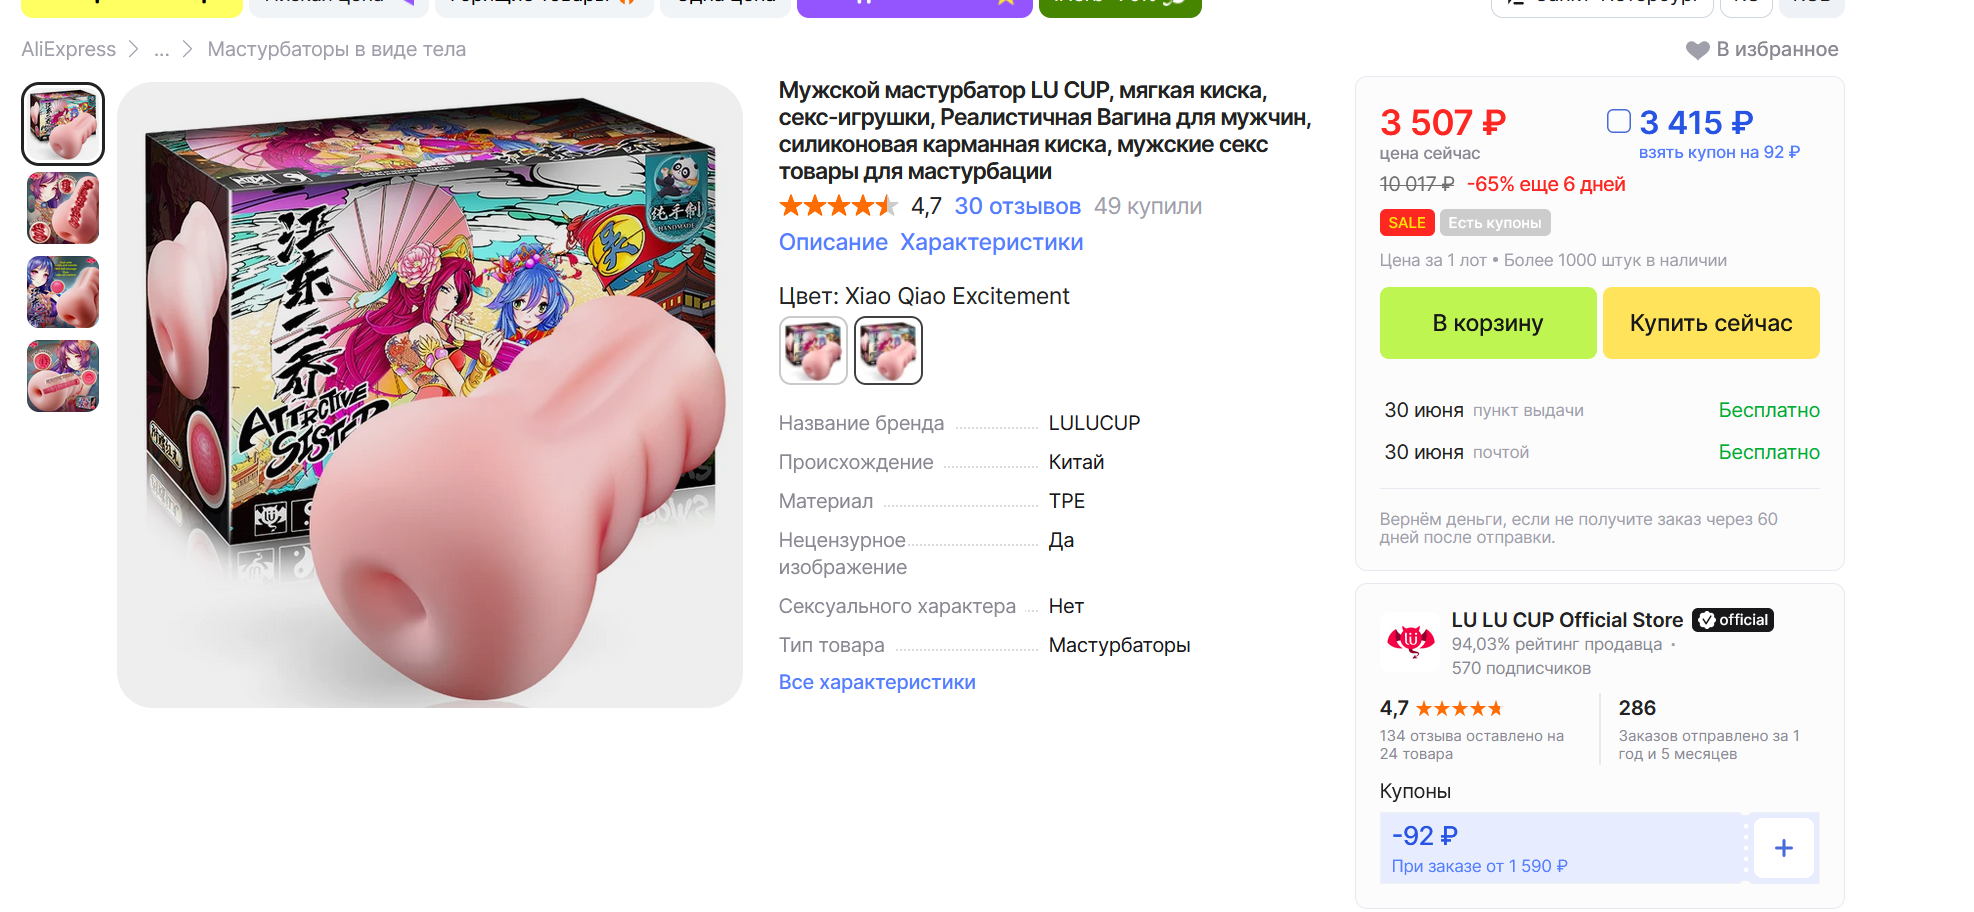Go to AliExpress home via breadcrumb
This screenshot has height=912, width=1974.
click(x=69, y=50)
